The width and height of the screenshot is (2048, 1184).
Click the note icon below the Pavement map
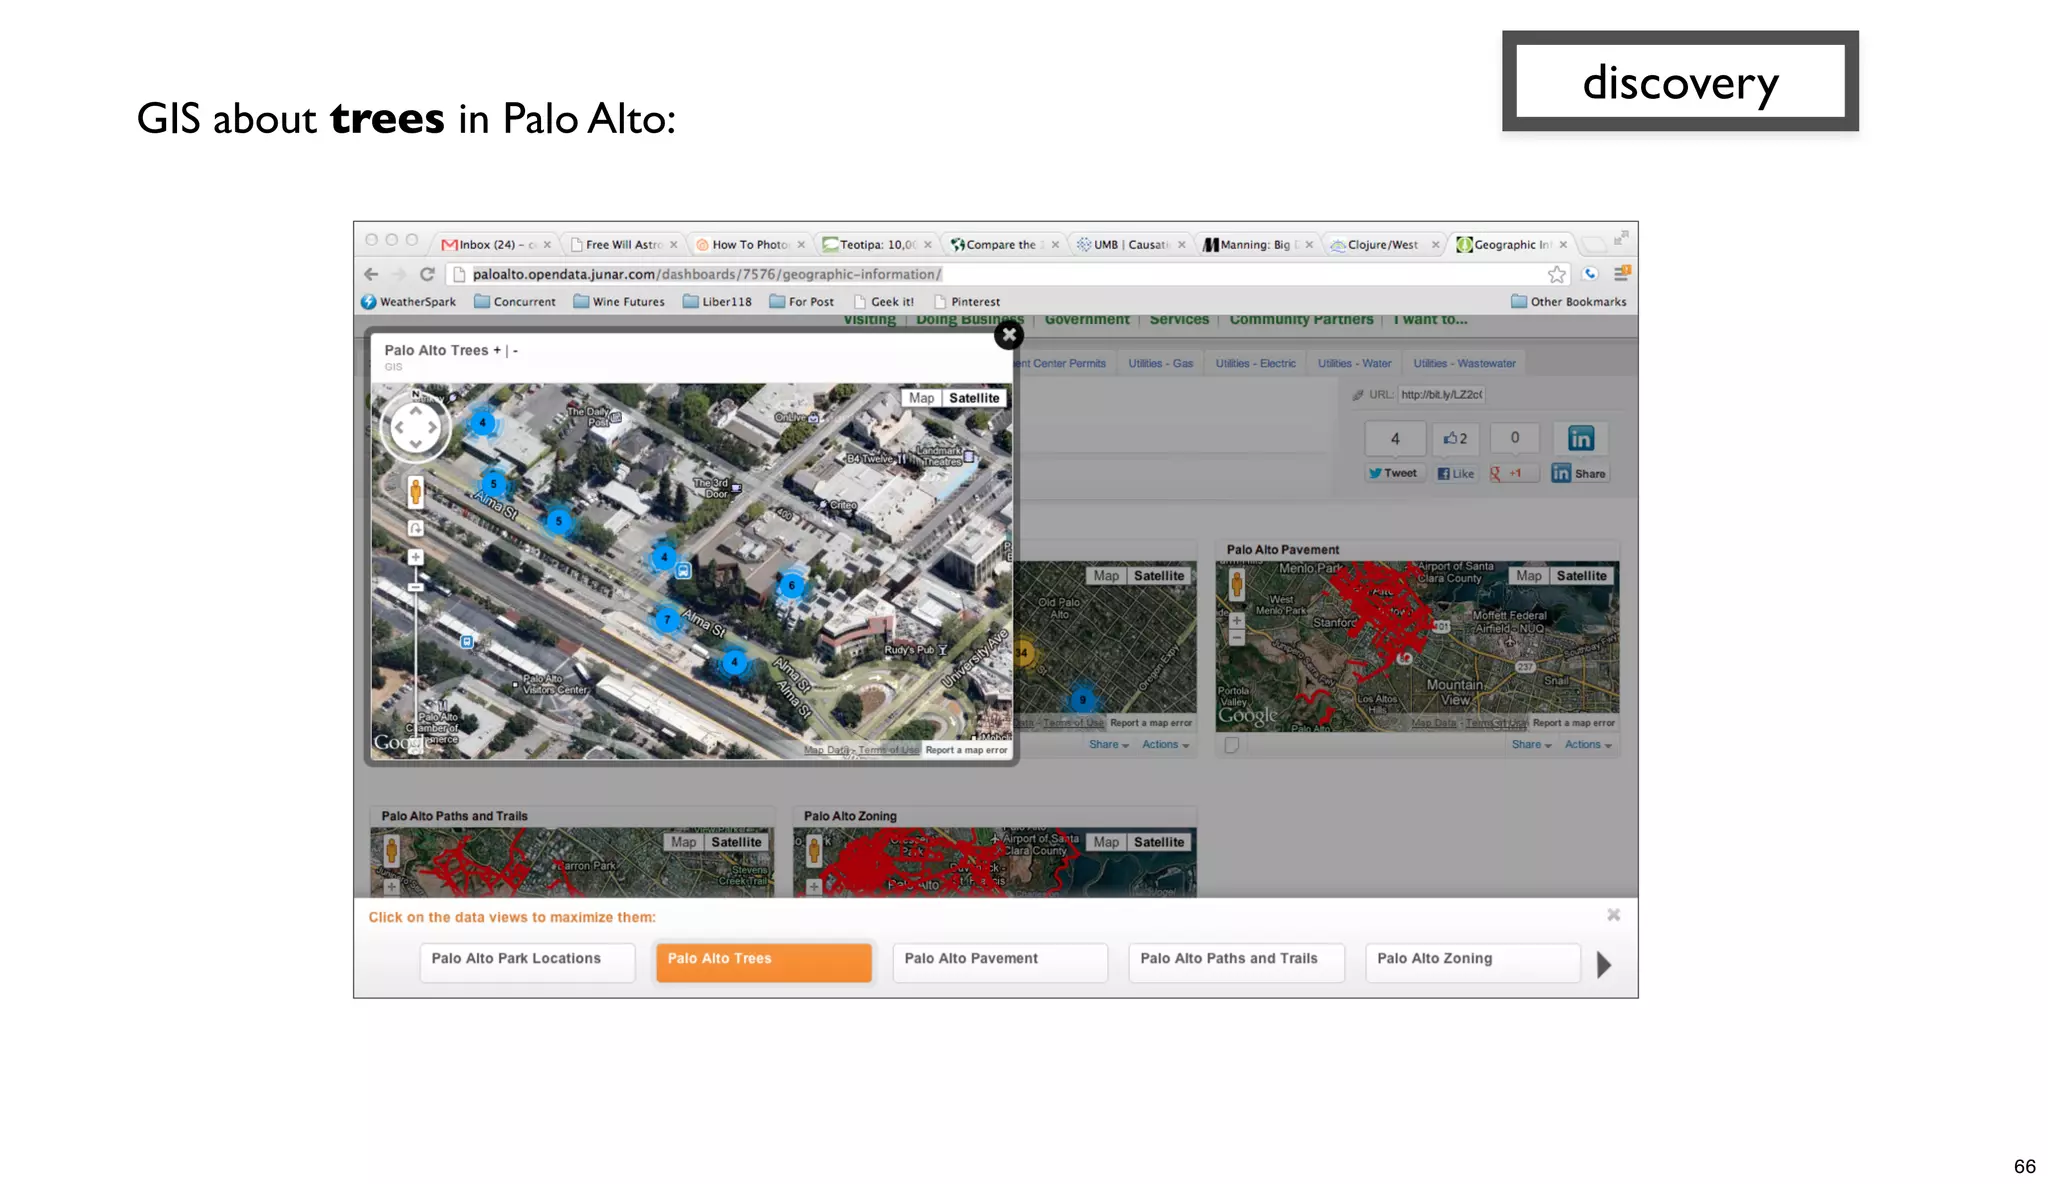1232,745
